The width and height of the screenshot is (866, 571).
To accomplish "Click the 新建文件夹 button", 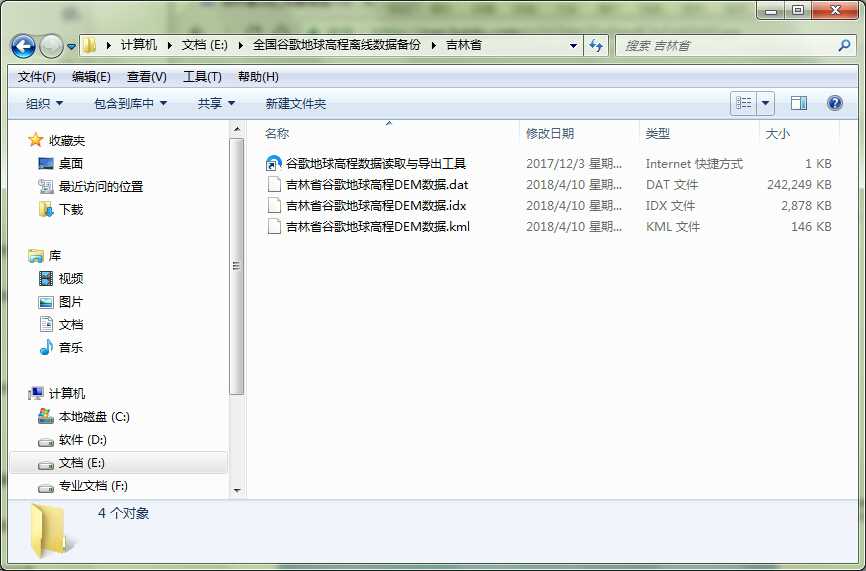I will (x=295, y=103).
